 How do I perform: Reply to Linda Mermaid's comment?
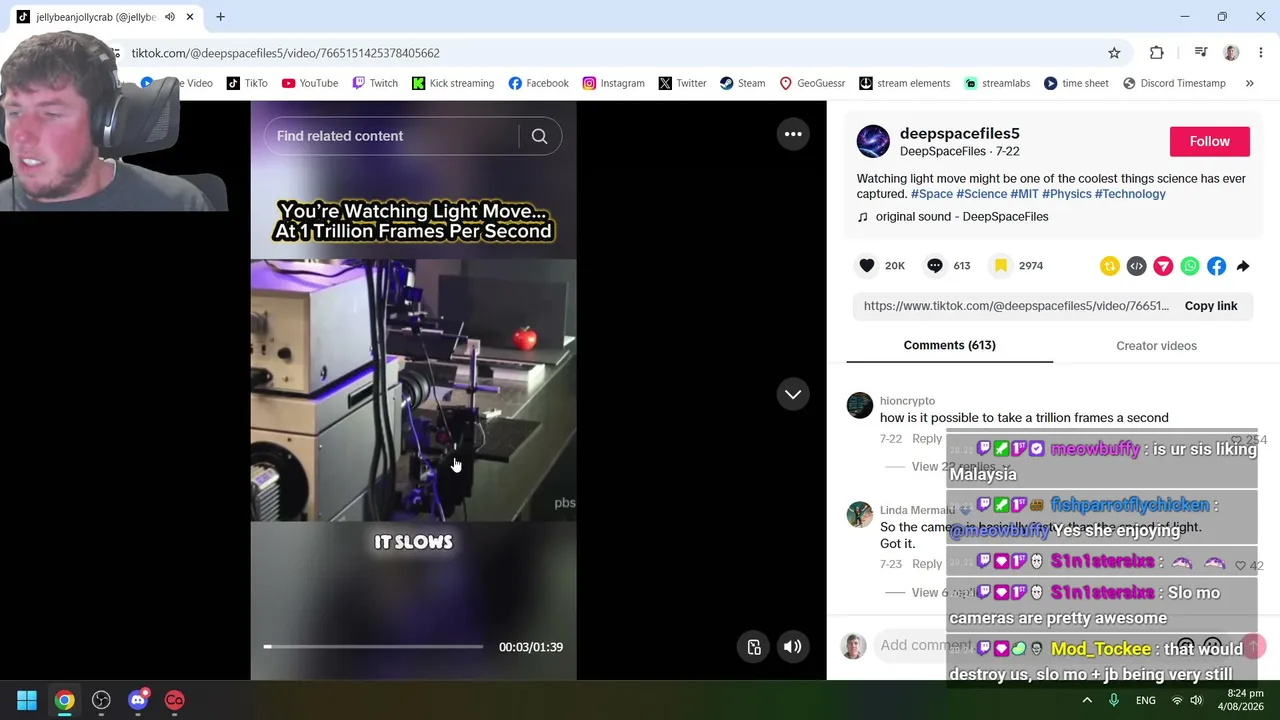coord(927,564)
